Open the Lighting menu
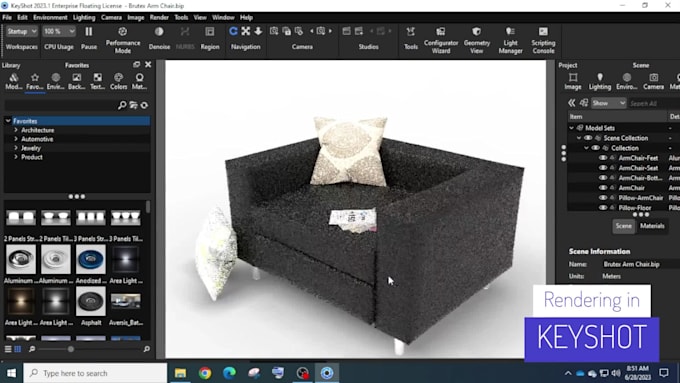The width and height of the screenshot is (680, 383). point(84,17)
